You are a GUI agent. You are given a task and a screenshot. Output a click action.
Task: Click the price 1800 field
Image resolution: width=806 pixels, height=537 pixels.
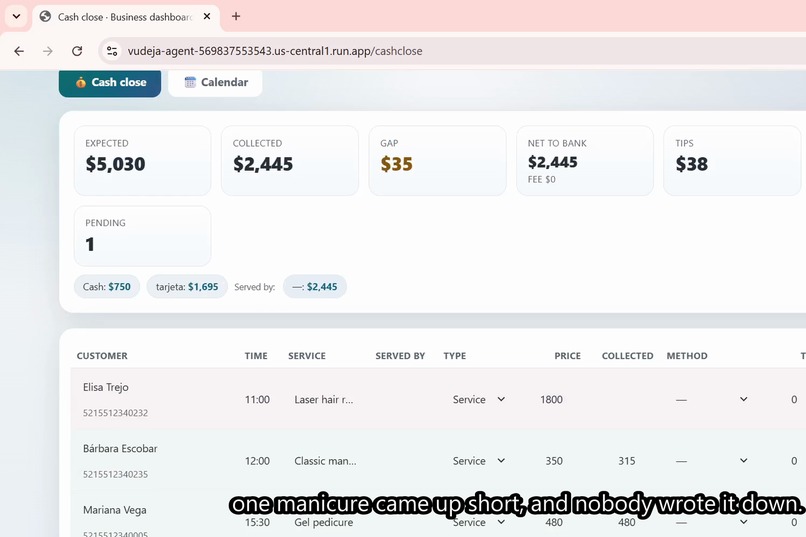[x=552, y=399]
